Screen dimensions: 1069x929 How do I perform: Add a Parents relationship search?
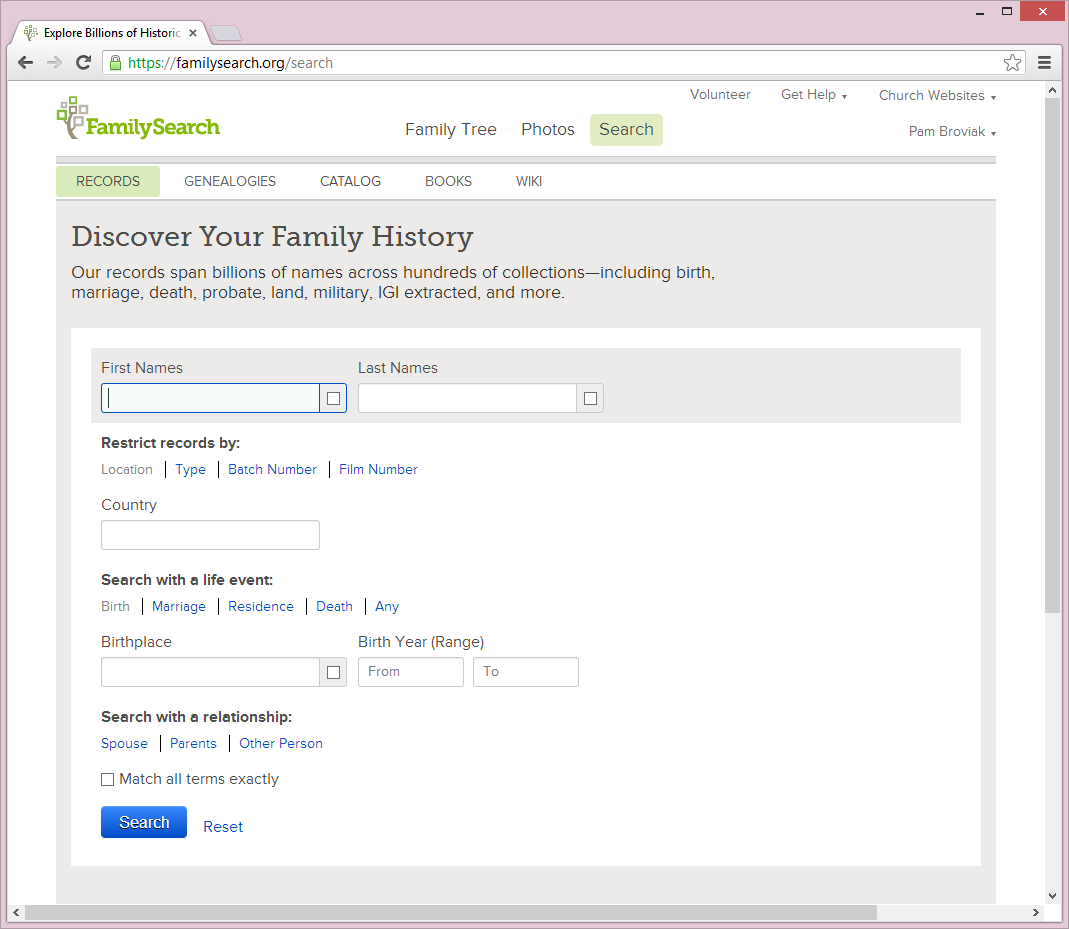[193, 744]
